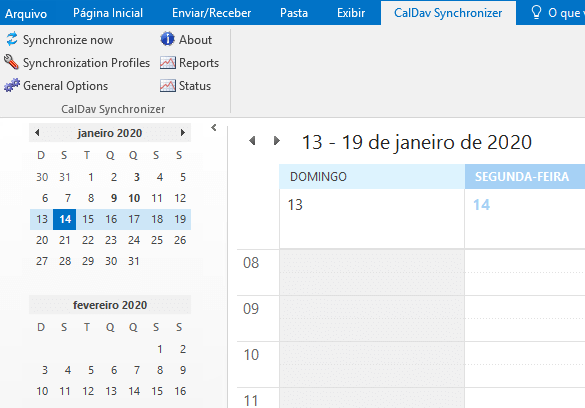The width and height of the screenshot is (585, 408).
Task: Open the Reports chart icon
Action: (168, 63)
